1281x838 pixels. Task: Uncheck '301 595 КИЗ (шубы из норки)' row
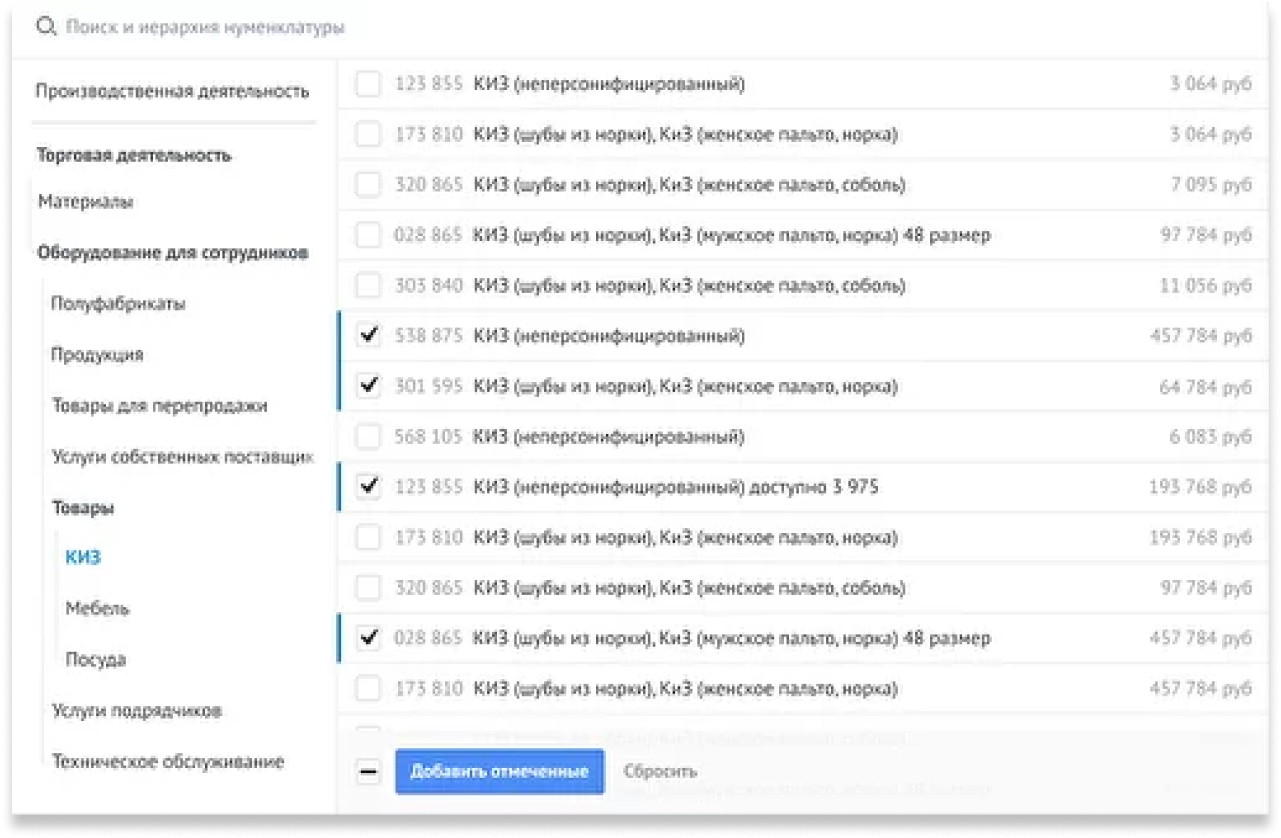click(368, 386)
